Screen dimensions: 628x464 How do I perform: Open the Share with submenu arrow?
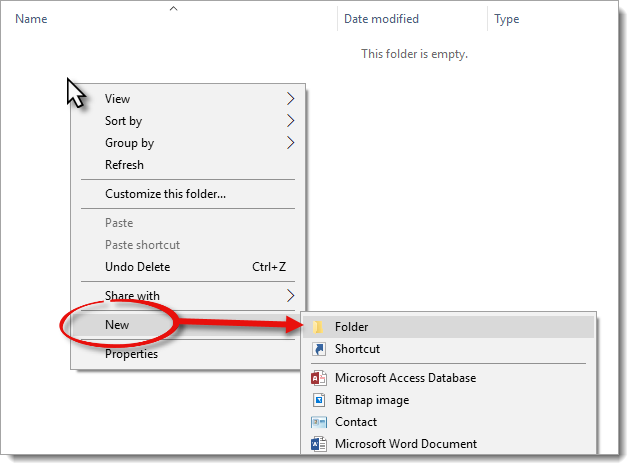(291, 296)
